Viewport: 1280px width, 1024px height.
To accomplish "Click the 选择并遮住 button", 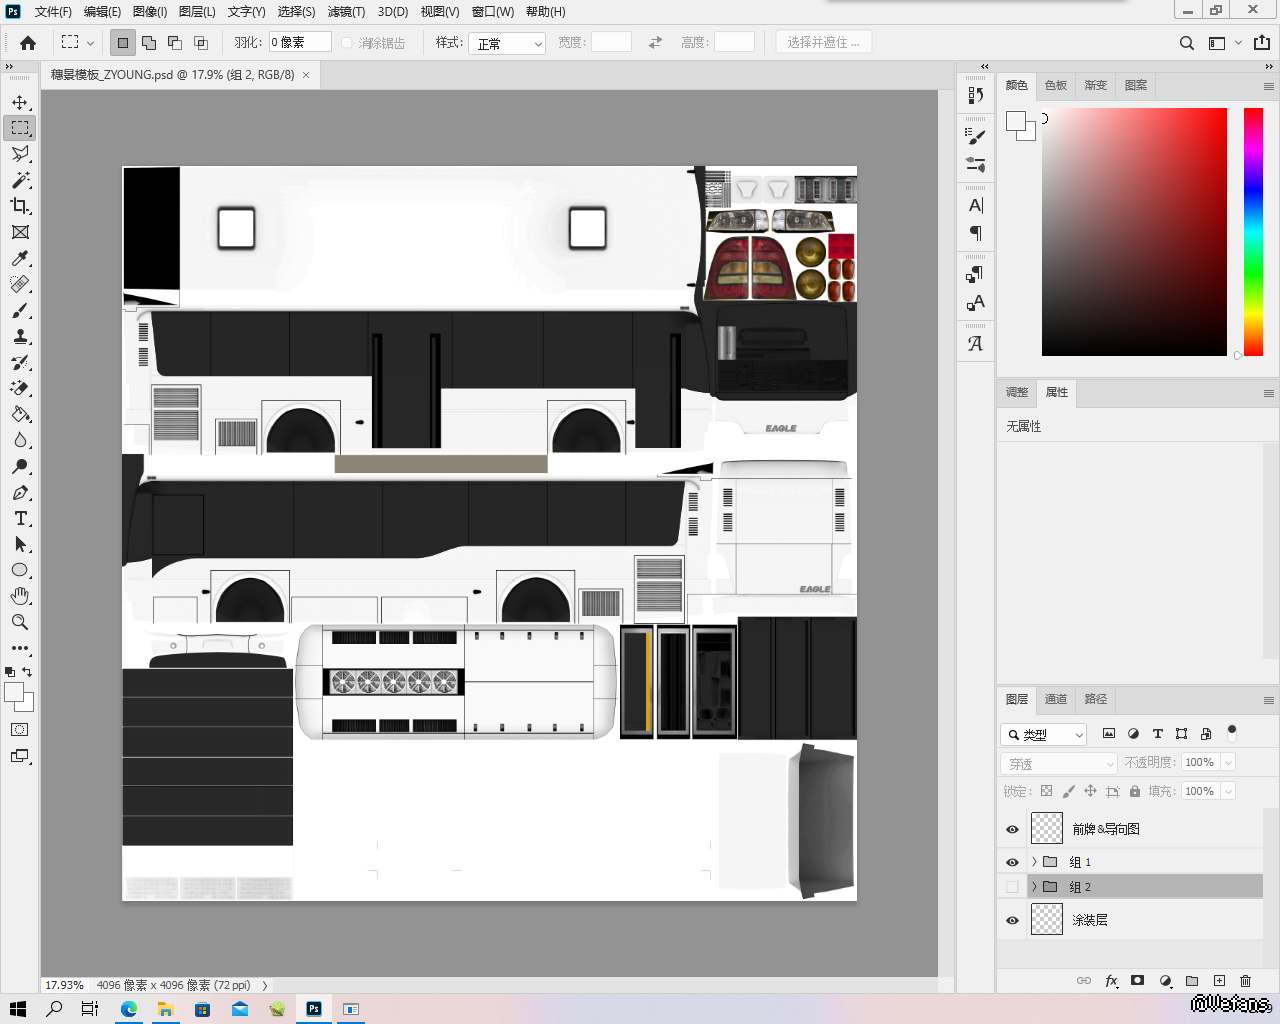I will [x=823, y=42].
